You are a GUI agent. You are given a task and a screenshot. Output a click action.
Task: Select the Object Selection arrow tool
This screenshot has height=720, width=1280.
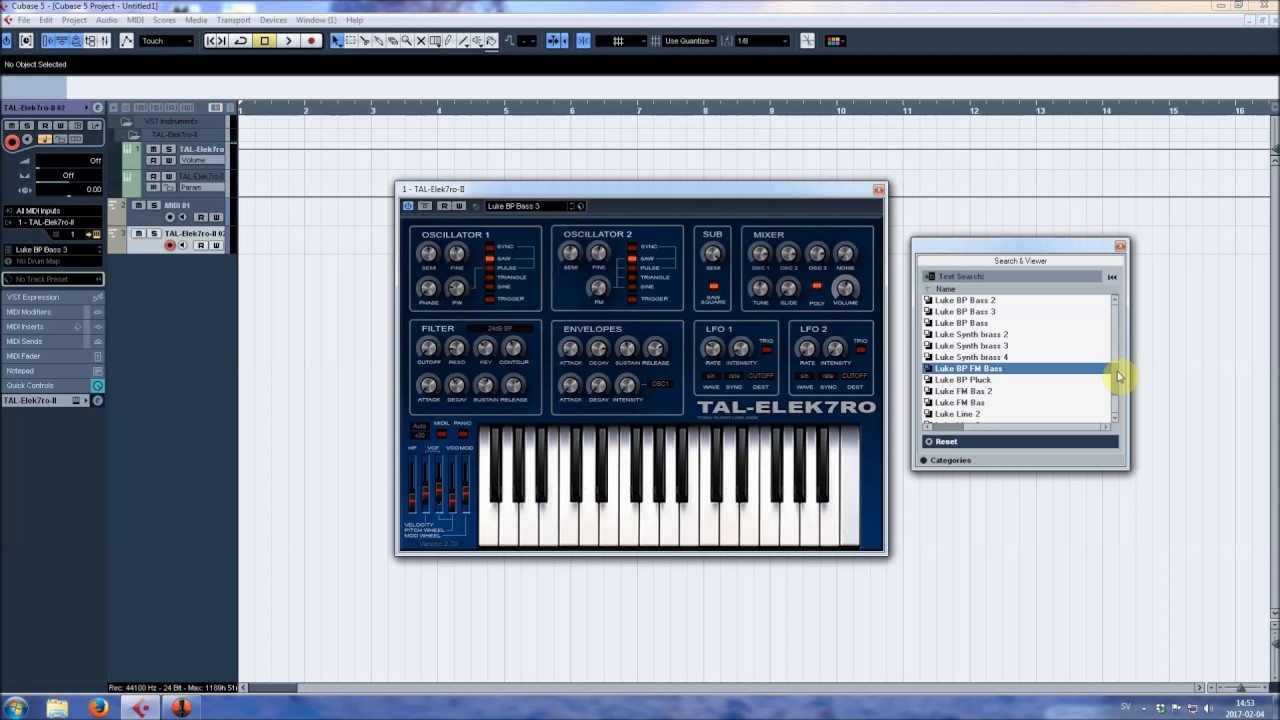(x=336, y=41)
